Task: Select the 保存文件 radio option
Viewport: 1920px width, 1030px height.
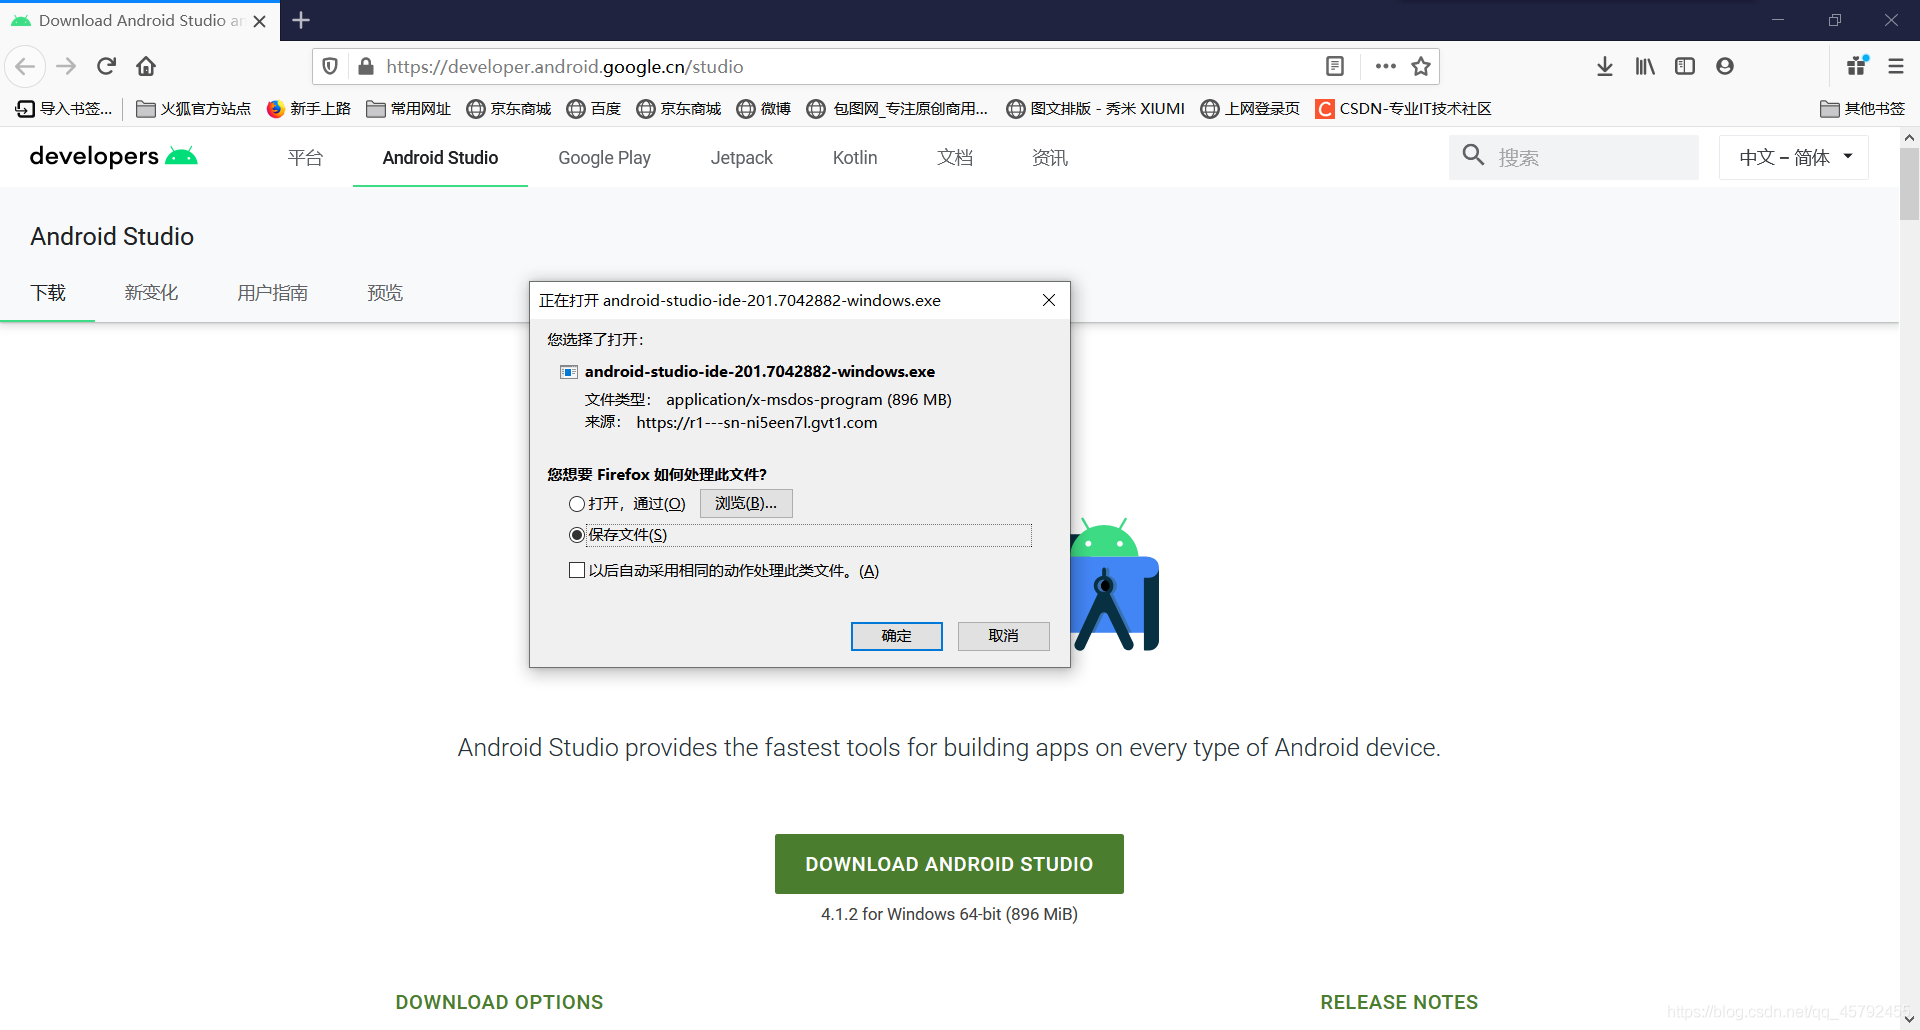Action: click(x=577, y=535)
